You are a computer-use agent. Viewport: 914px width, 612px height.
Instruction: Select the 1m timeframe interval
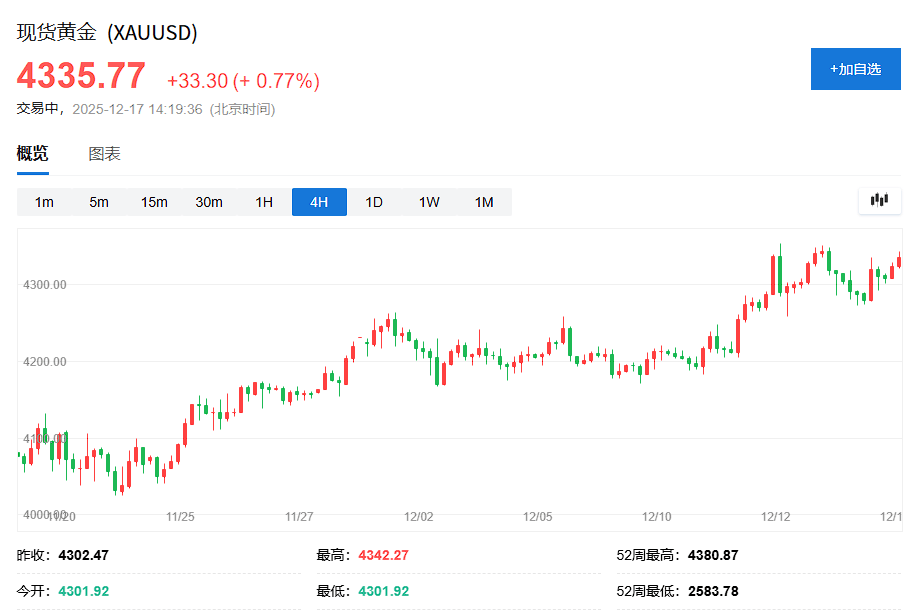click(44, 202)
